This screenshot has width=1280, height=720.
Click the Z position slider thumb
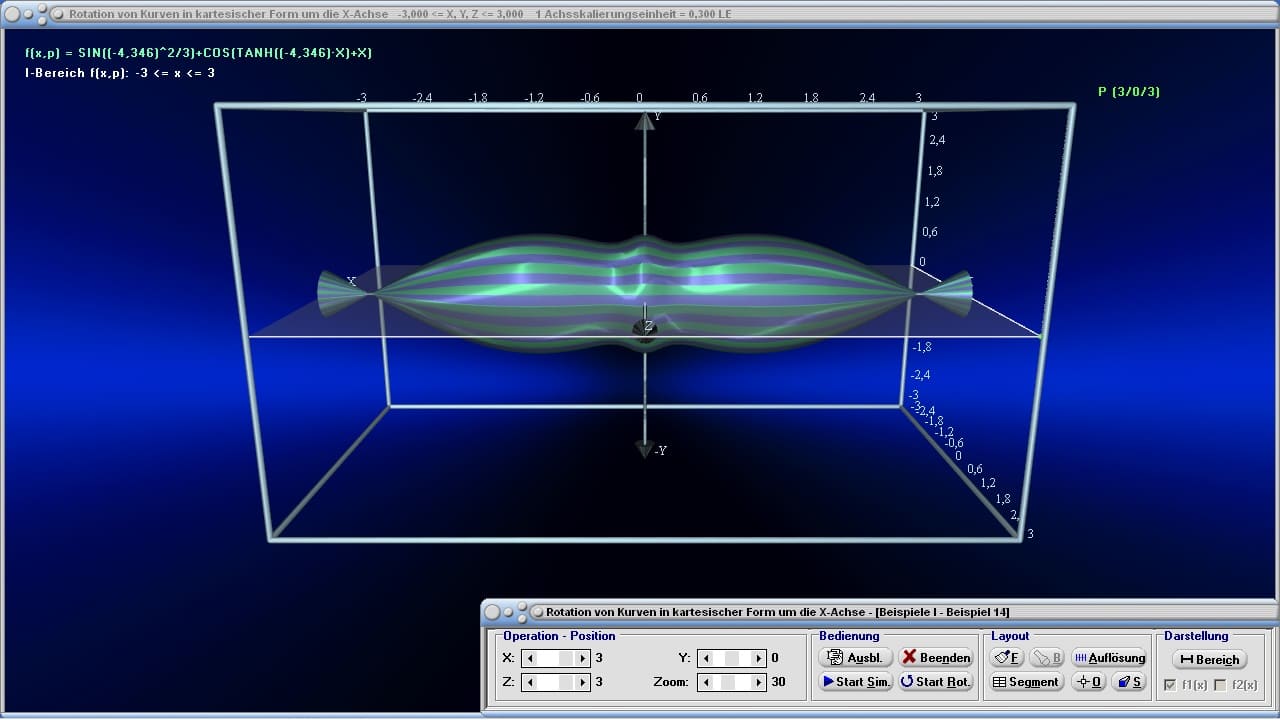567,682
